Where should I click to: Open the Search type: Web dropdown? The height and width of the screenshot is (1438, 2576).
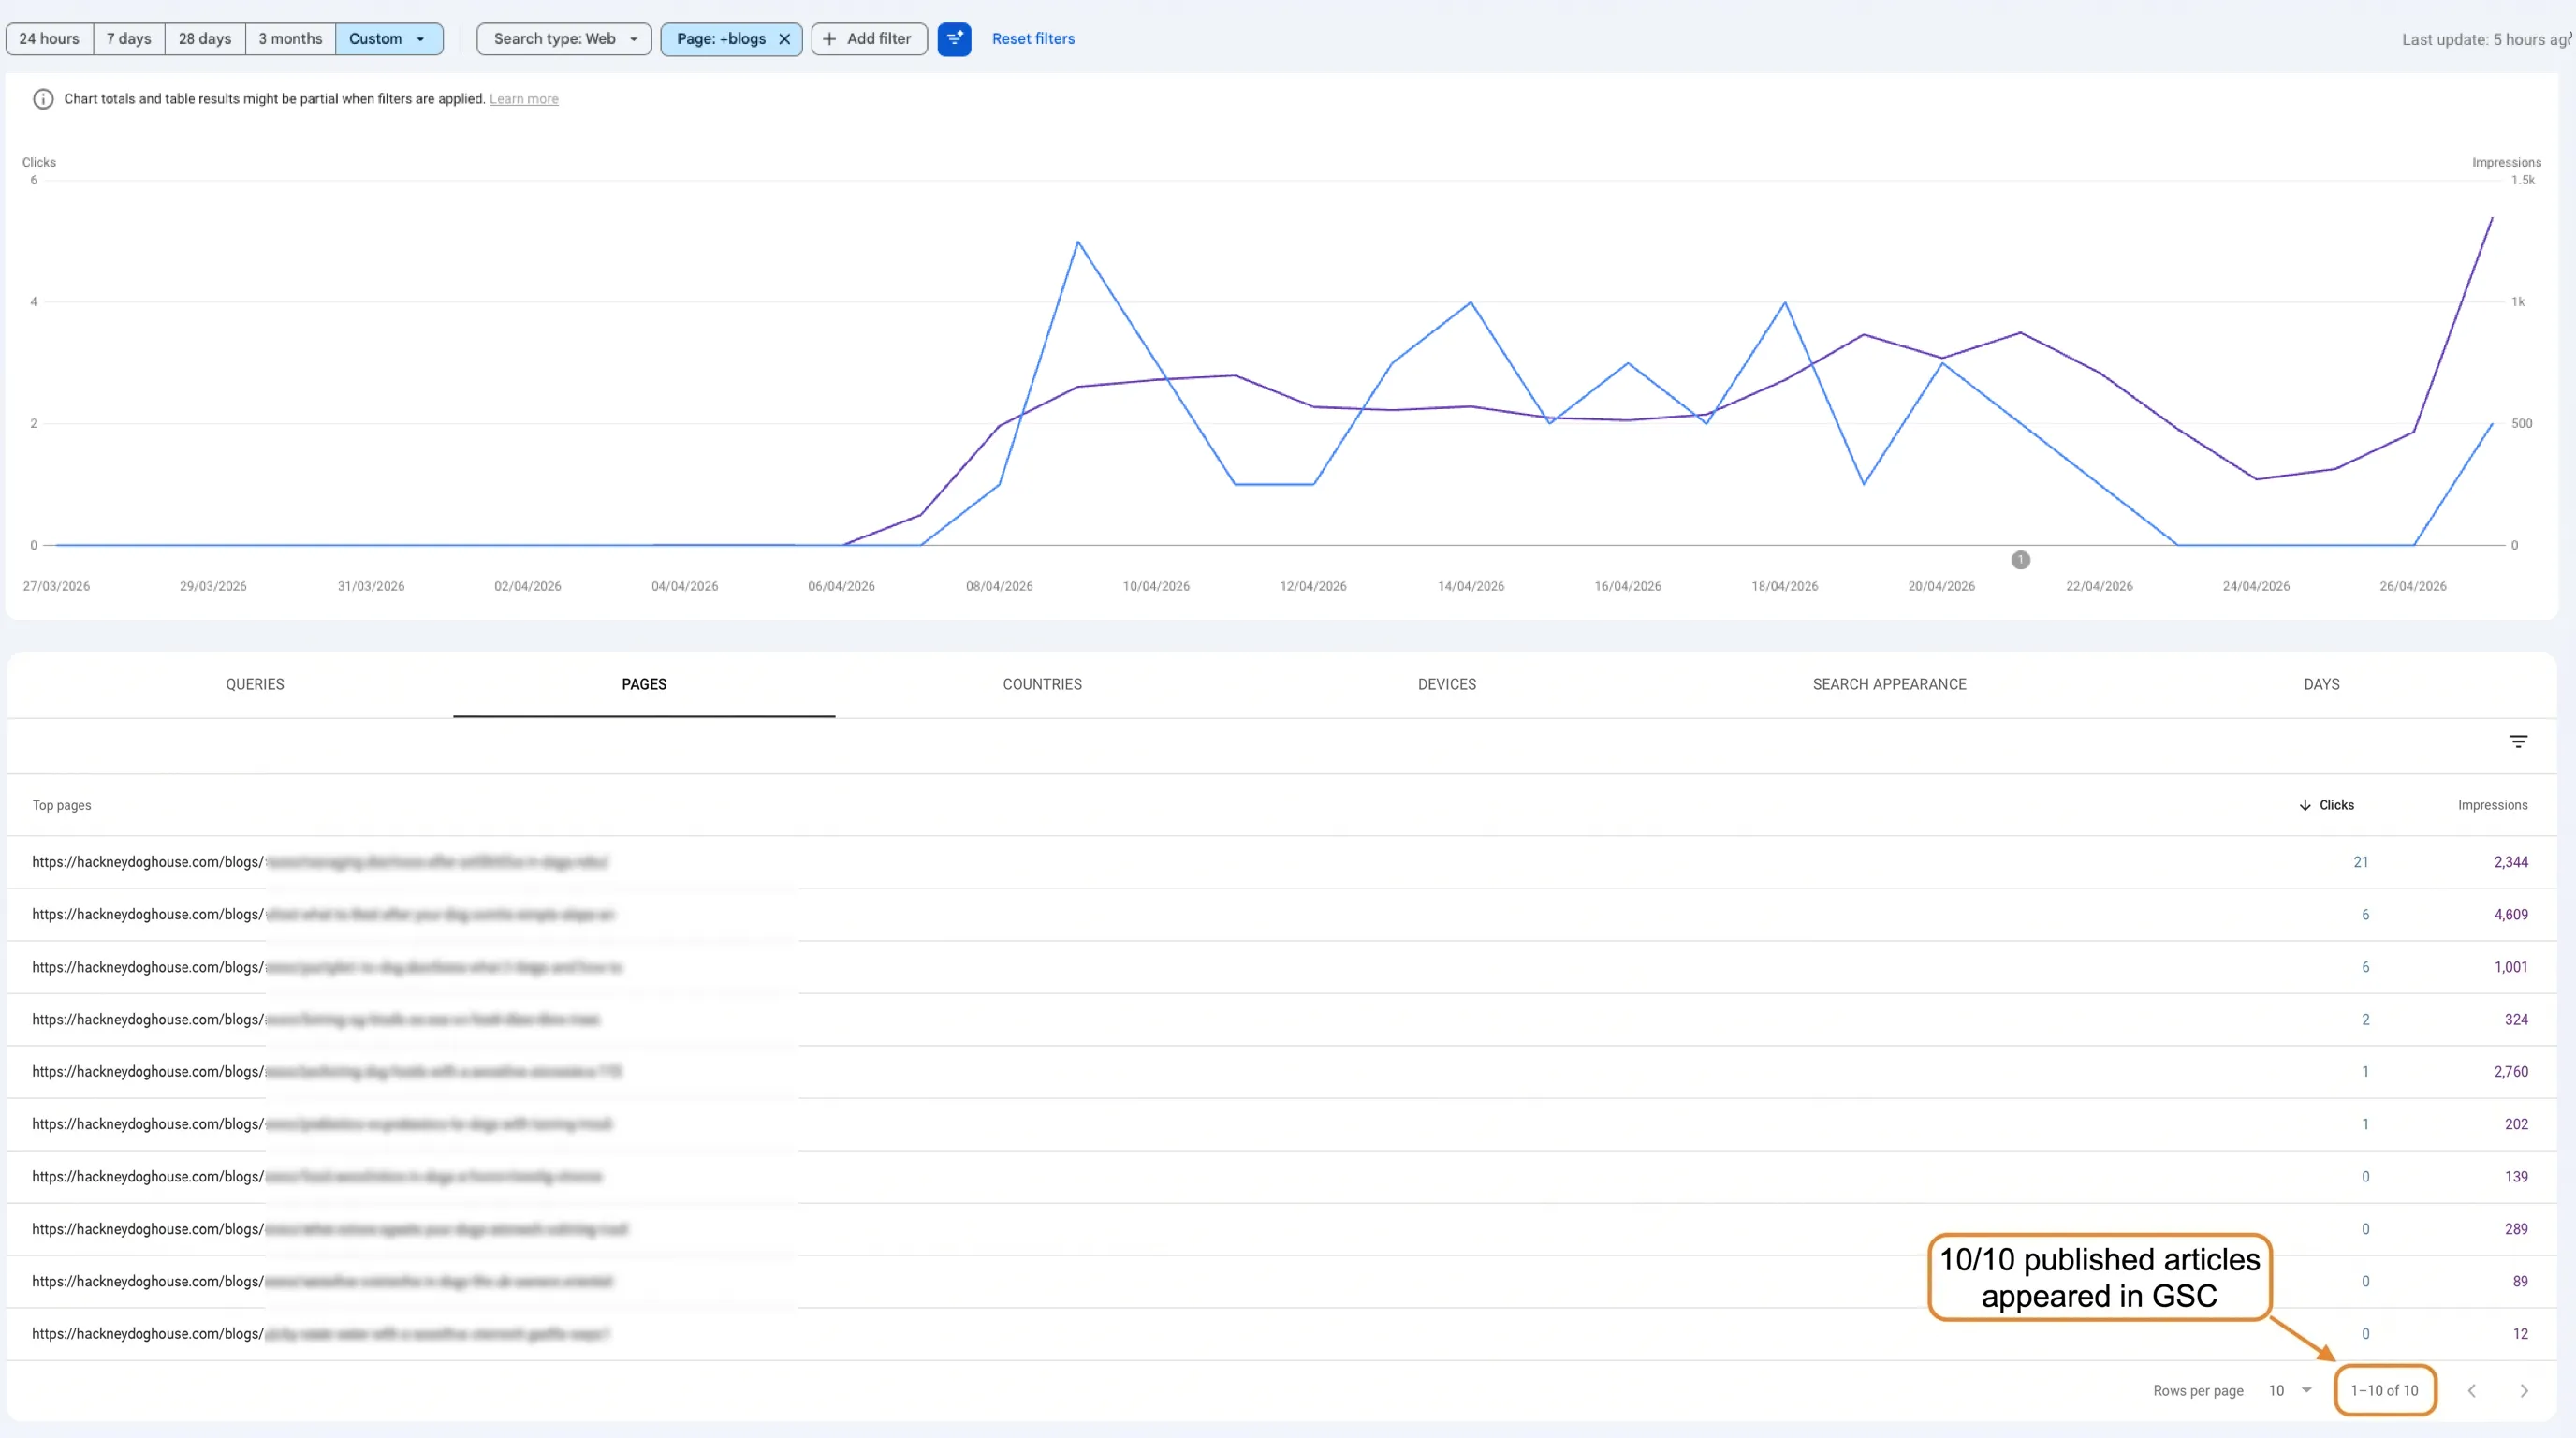tap(564, 39)
